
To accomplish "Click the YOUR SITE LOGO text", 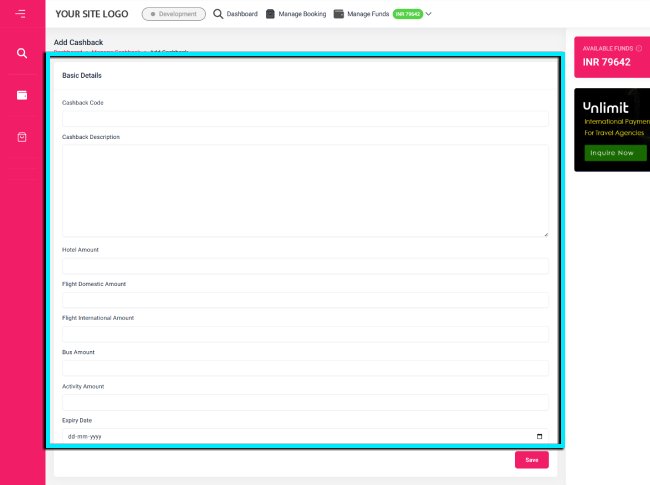I will point(92,14).
